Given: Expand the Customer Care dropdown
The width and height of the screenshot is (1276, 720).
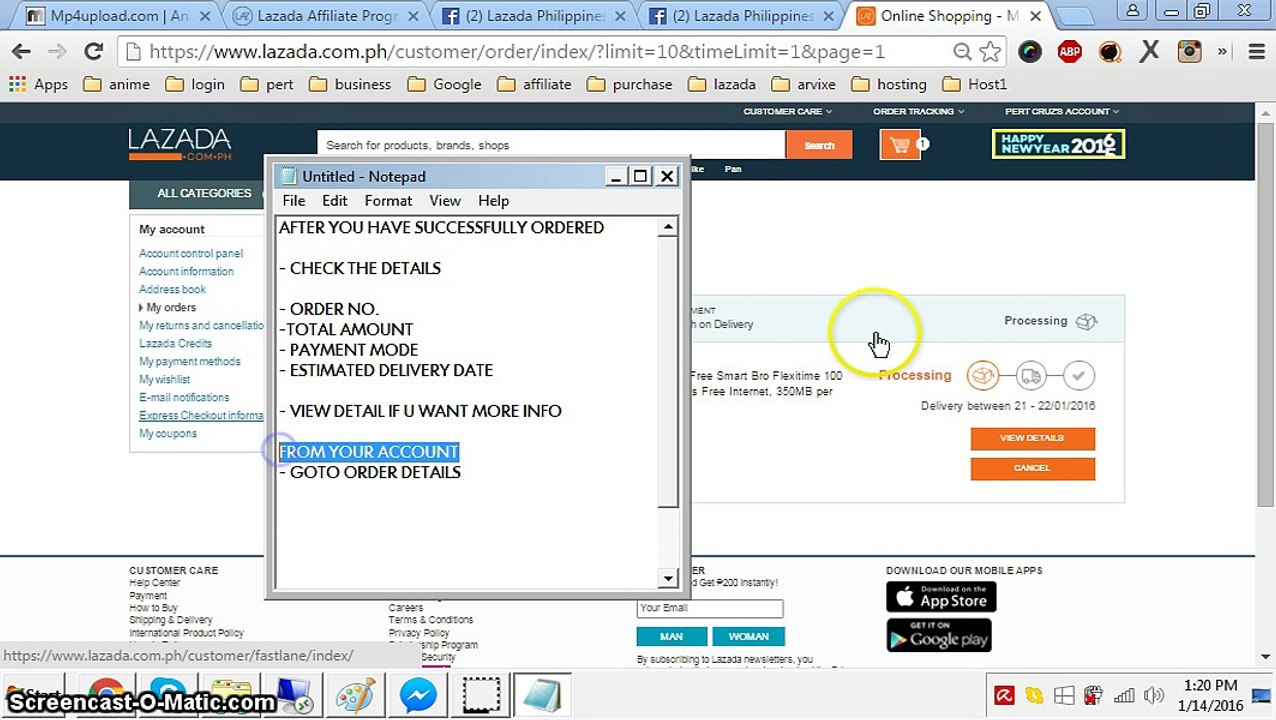Looking at the screenshot, I should click(x=787, y=112).
